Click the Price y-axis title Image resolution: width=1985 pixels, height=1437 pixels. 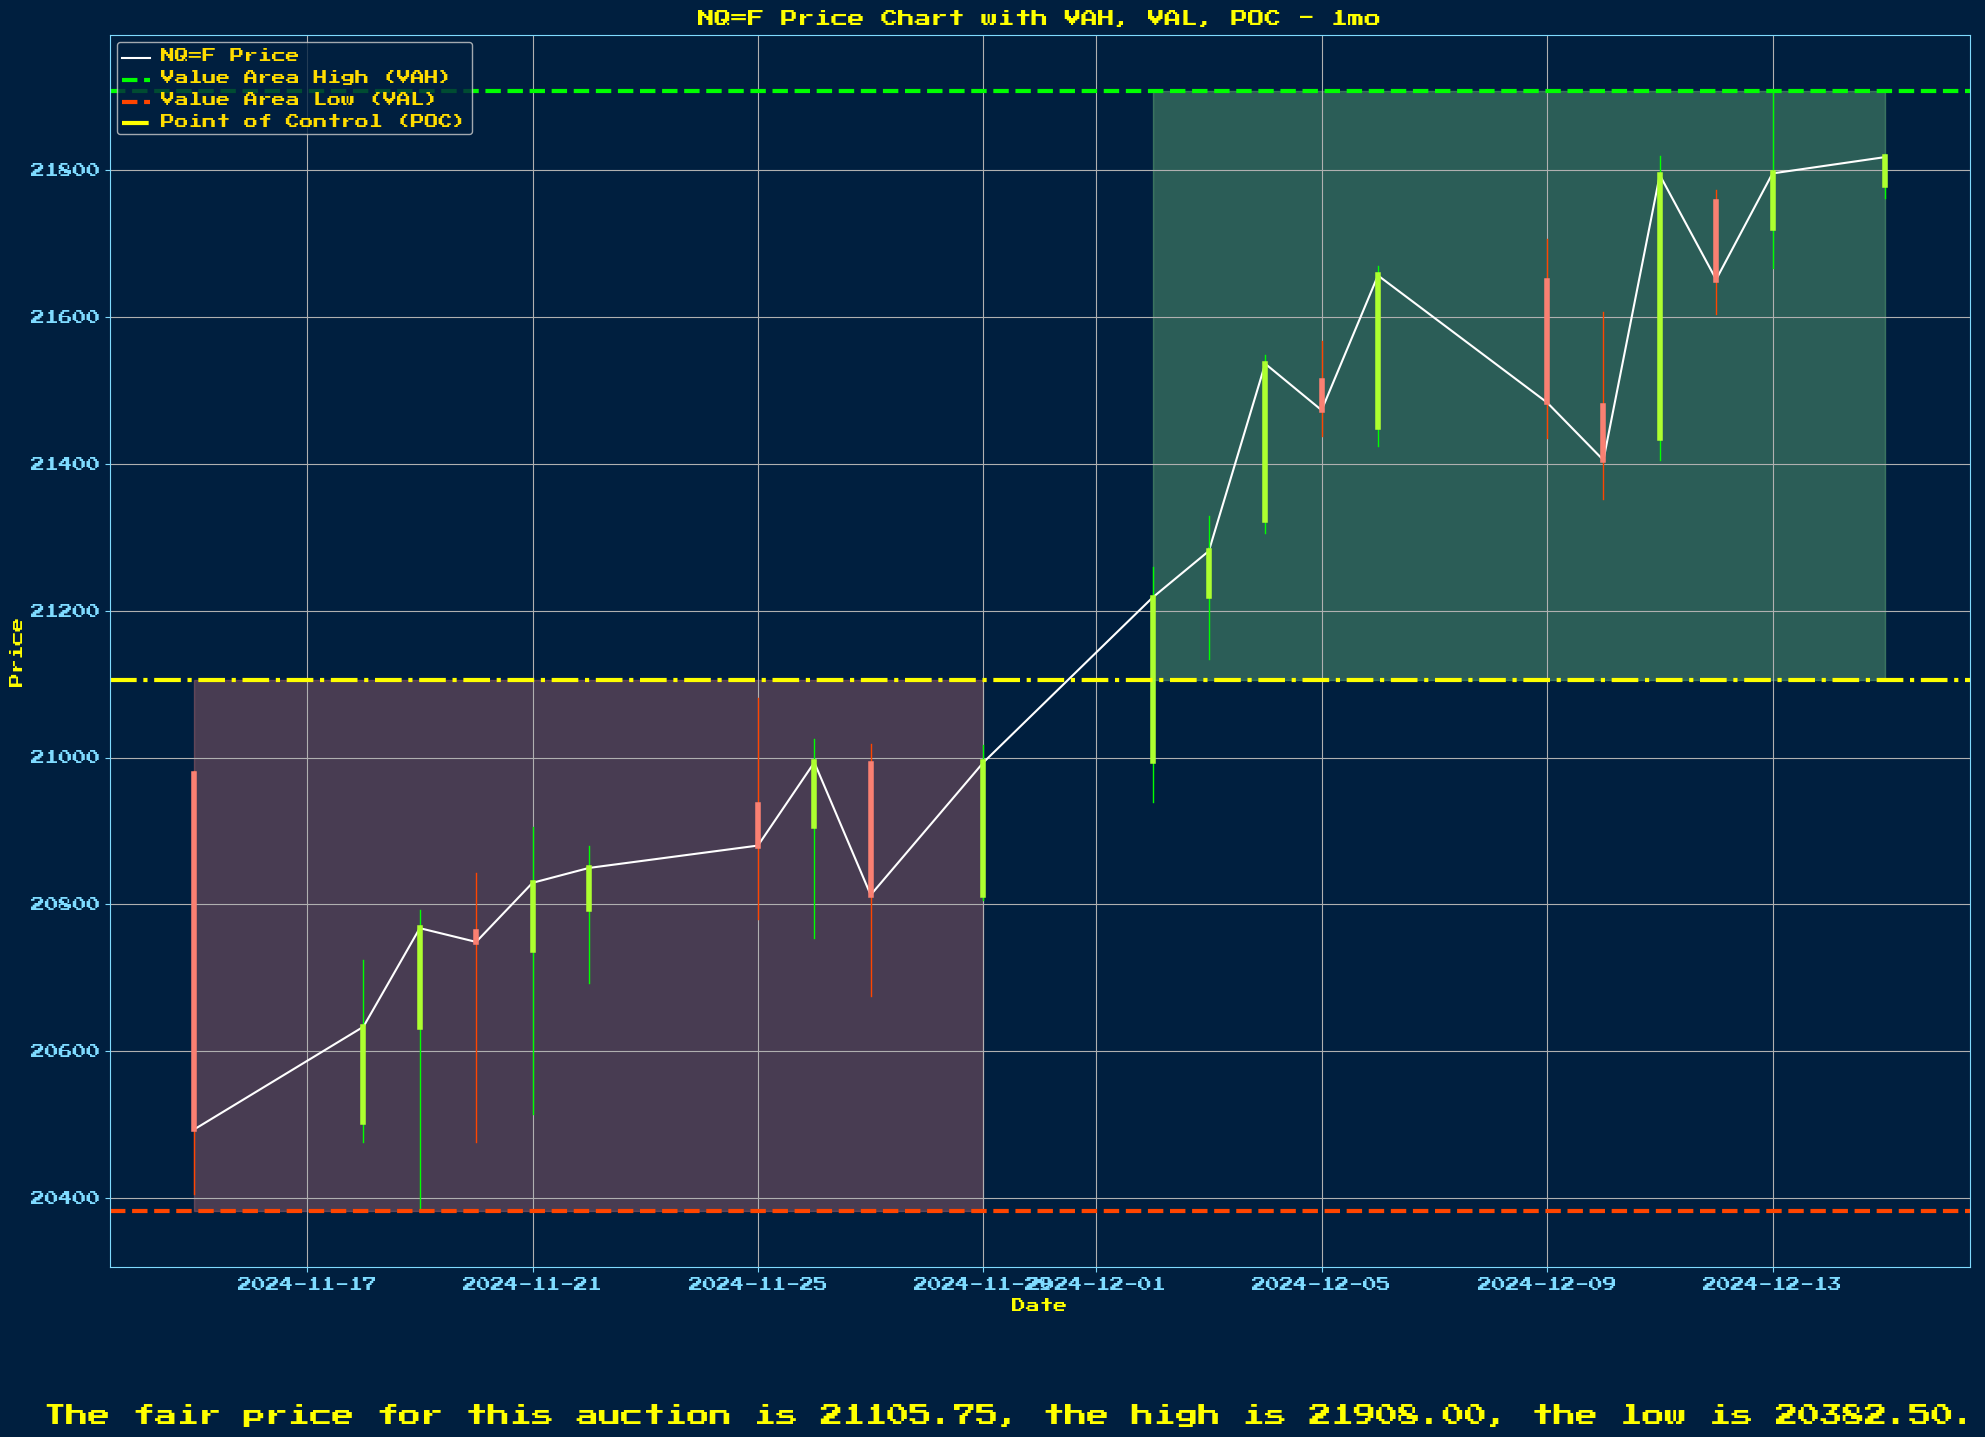[16, 653]
